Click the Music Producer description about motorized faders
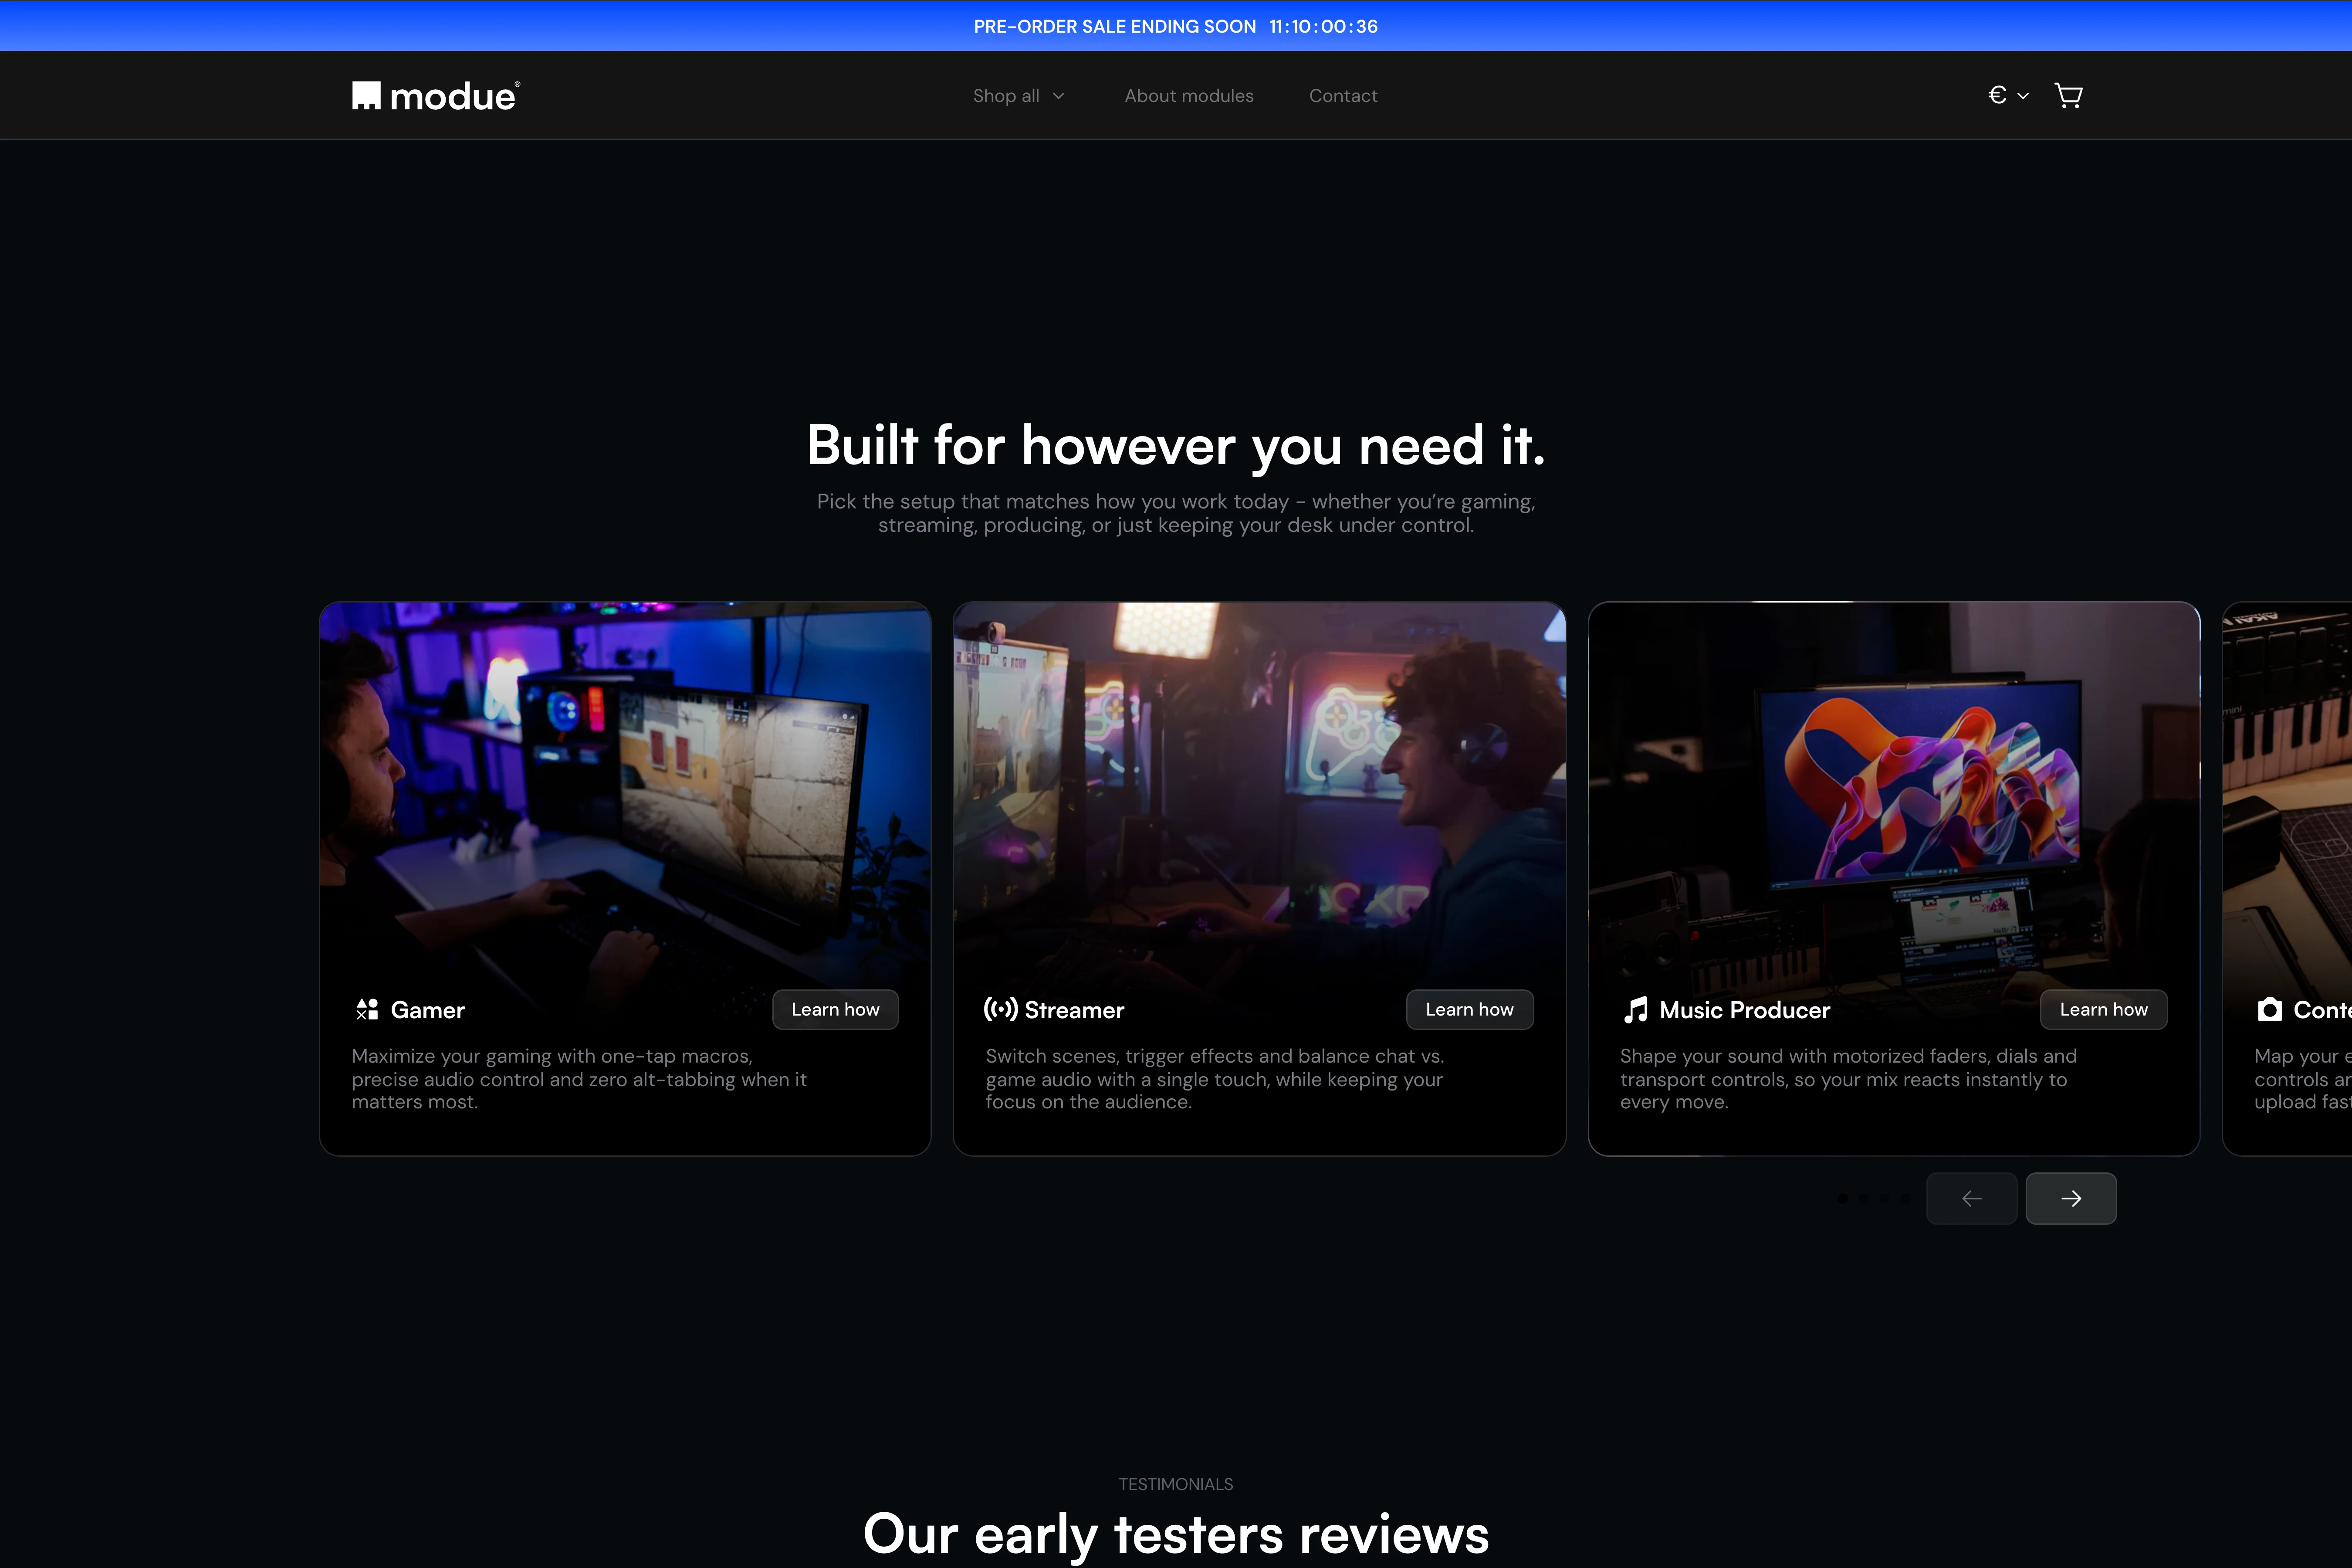The image size is (2352, 1568). 1848,1079
